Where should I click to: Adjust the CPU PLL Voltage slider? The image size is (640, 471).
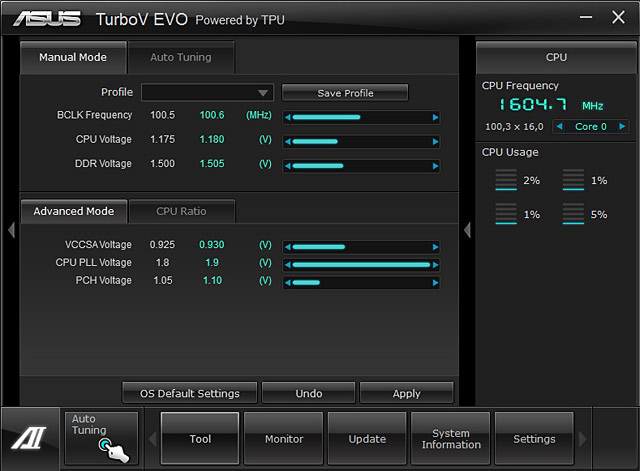click(x=361, y=265)
